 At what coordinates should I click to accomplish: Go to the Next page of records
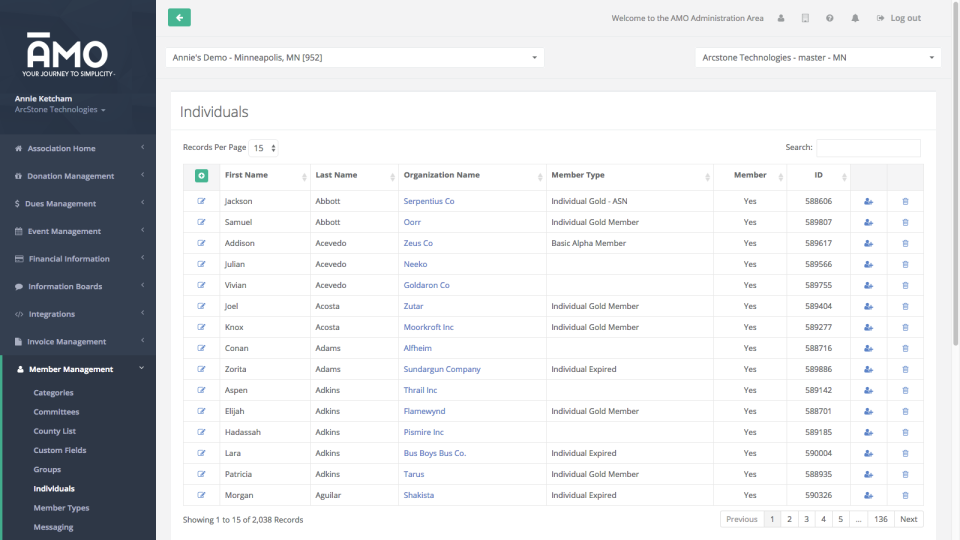(x=908, y=519)
